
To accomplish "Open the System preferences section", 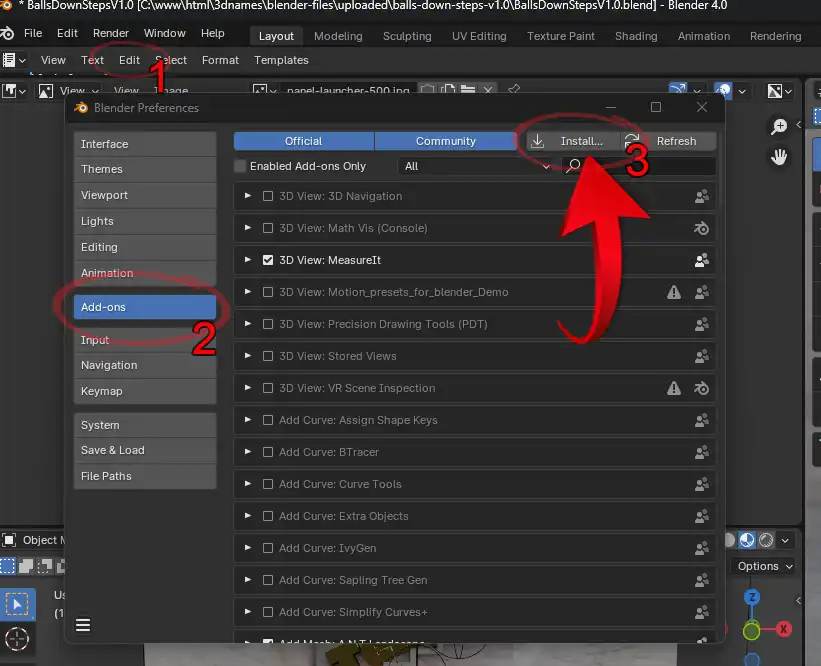I will point(145,425).
